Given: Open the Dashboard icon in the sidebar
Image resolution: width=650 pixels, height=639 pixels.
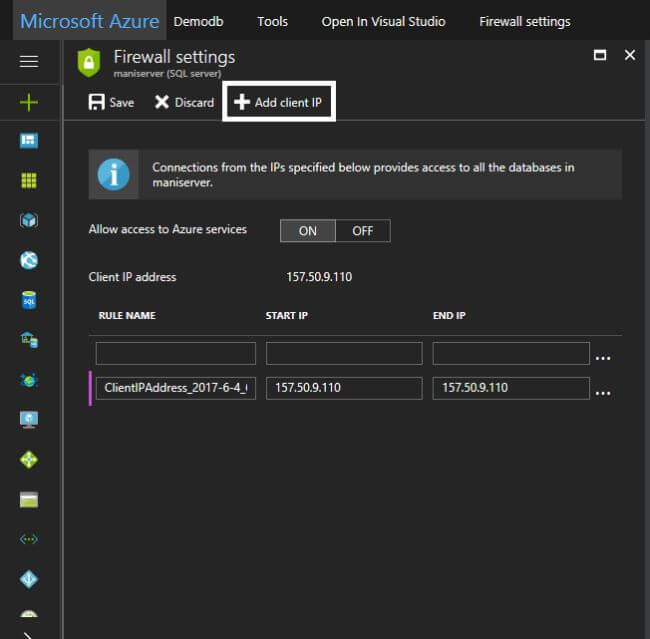Looking at the screenshot, I should [29, 140].
